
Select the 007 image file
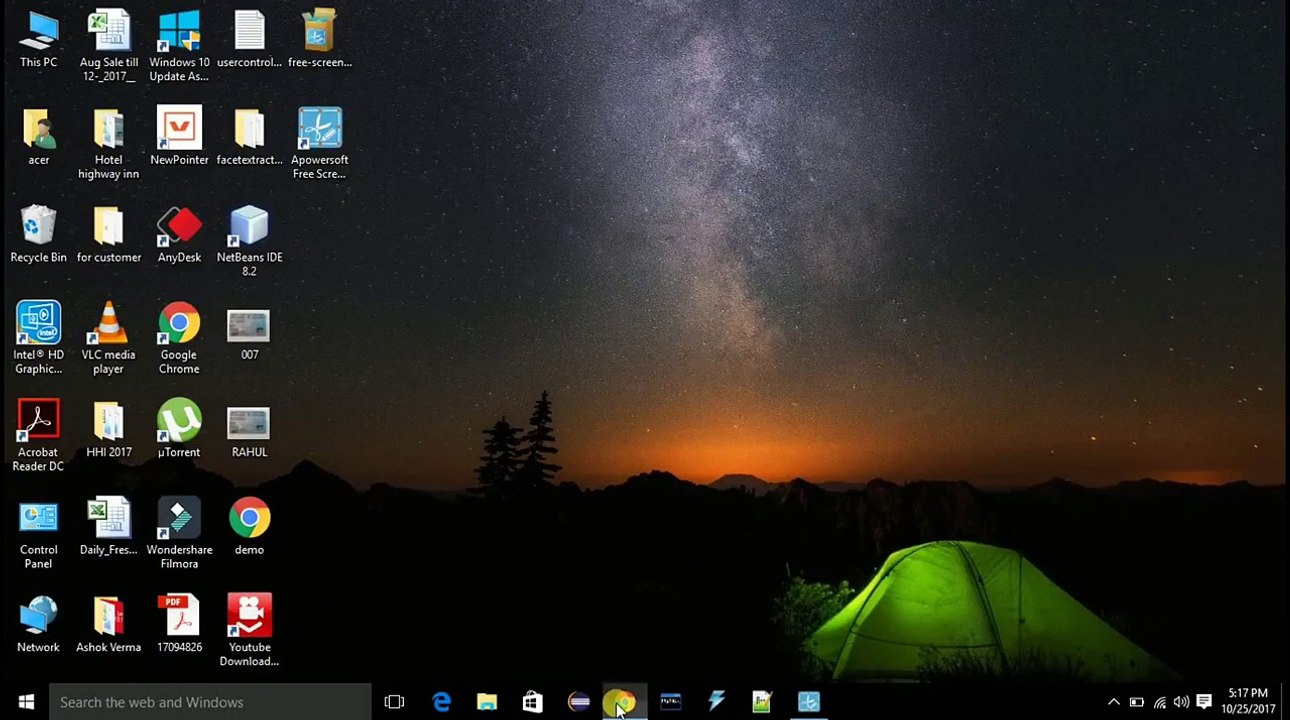(x=249, y=332)
